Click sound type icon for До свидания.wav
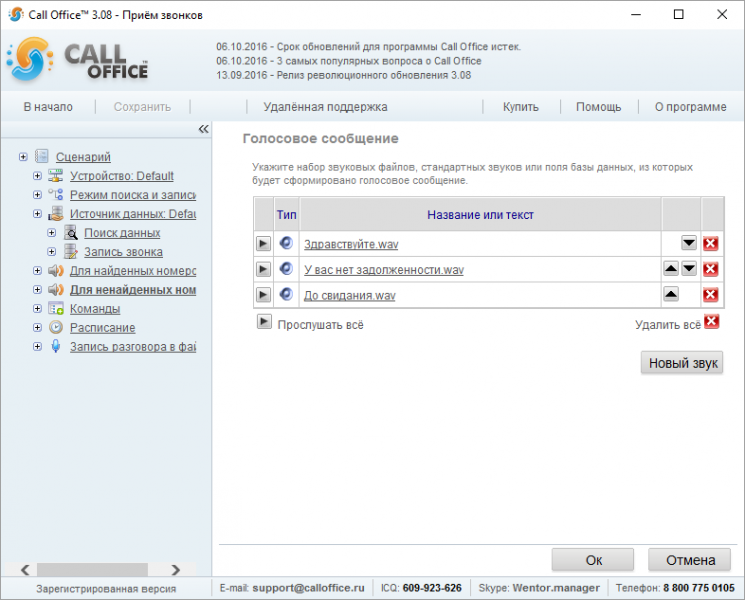745x600 pixels. click(x=286, y=294)
